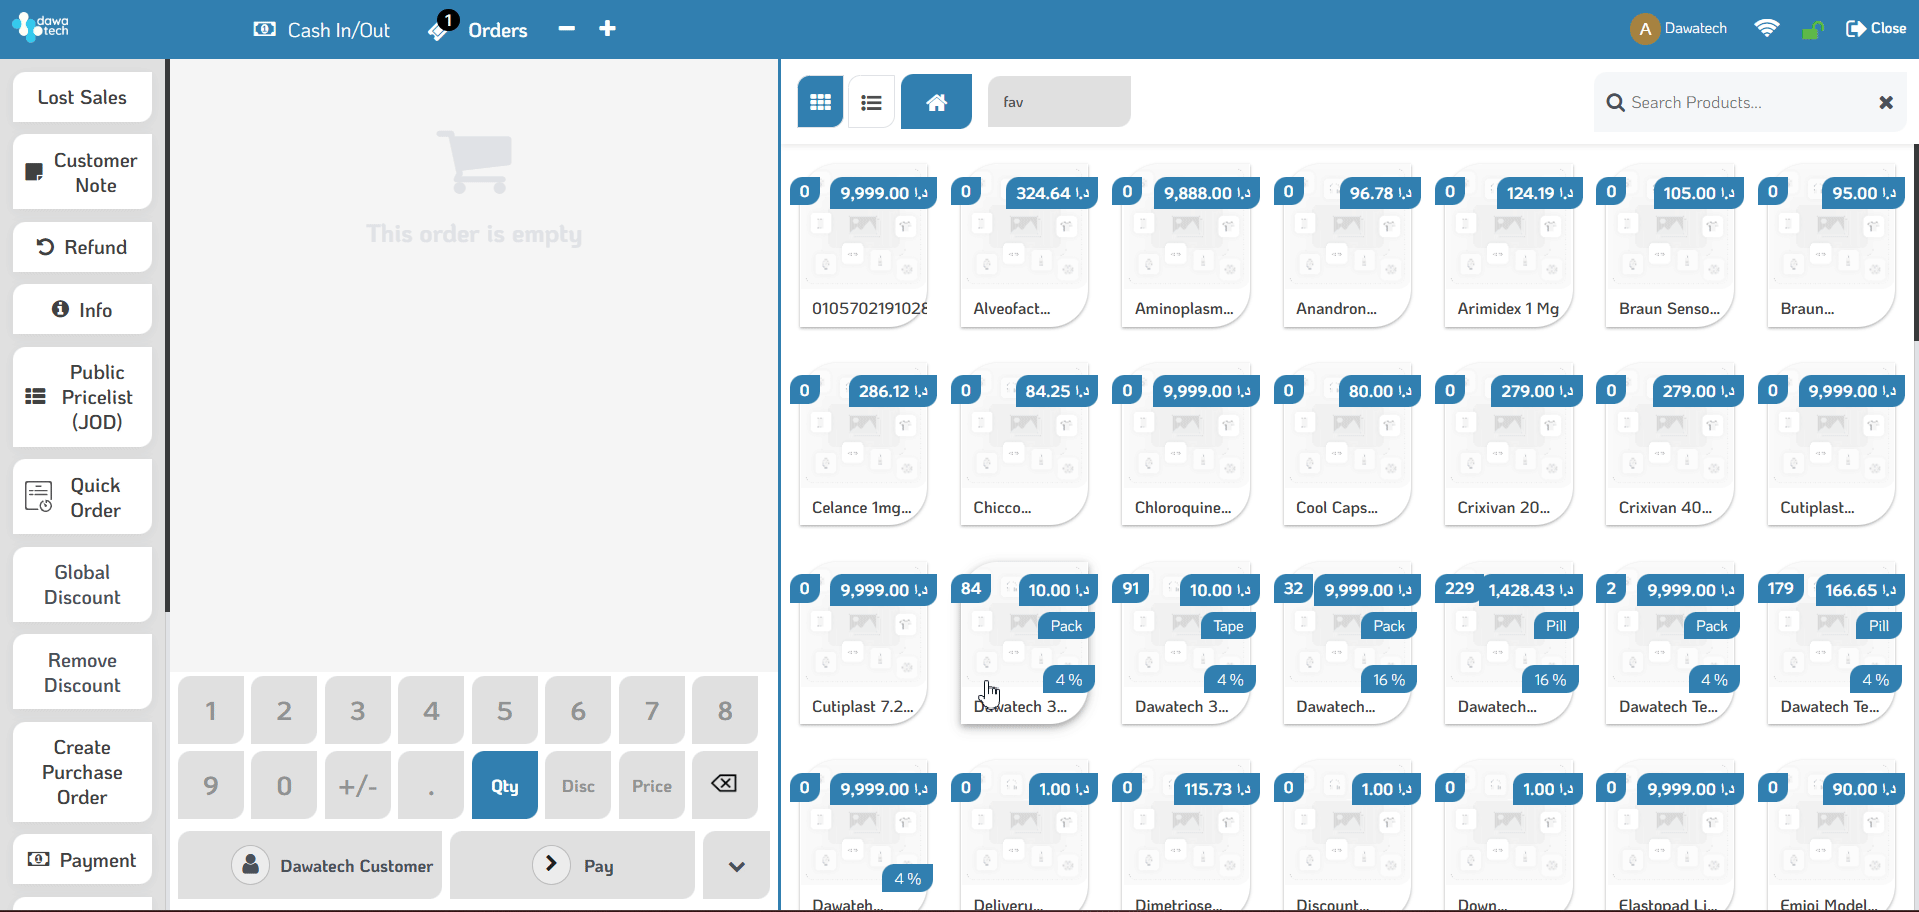1919x912 pixels.
Task: Choose customer Dawatech Customer
Action: pyautogui.click(x=310, y=865)
